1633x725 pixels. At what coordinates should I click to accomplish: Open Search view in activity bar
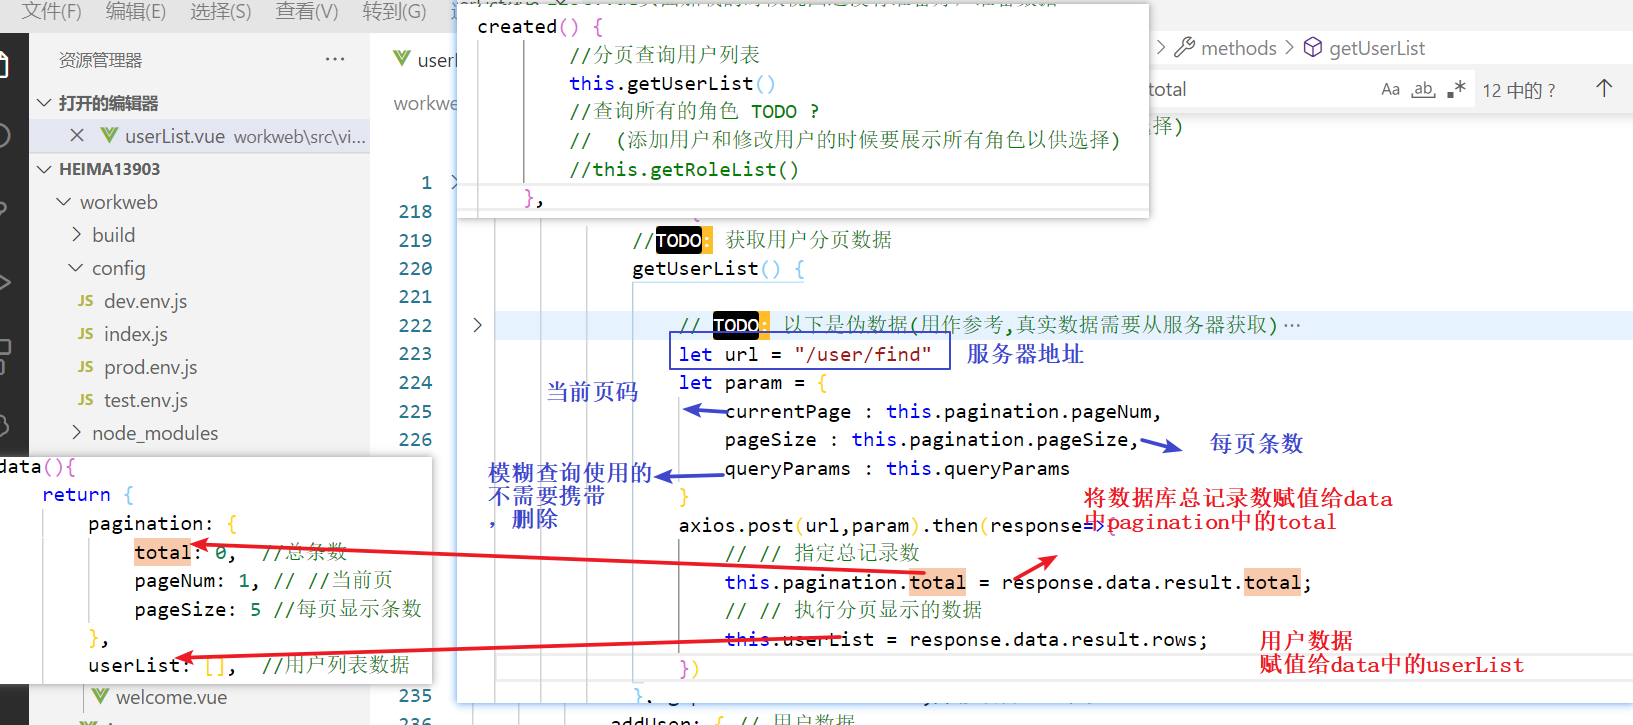click(4, 135)
